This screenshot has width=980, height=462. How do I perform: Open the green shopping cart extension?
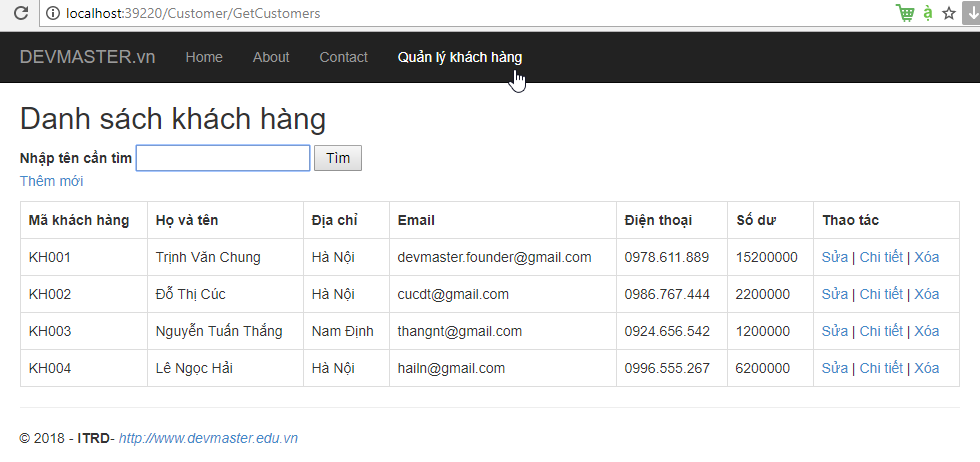(905, 13)
